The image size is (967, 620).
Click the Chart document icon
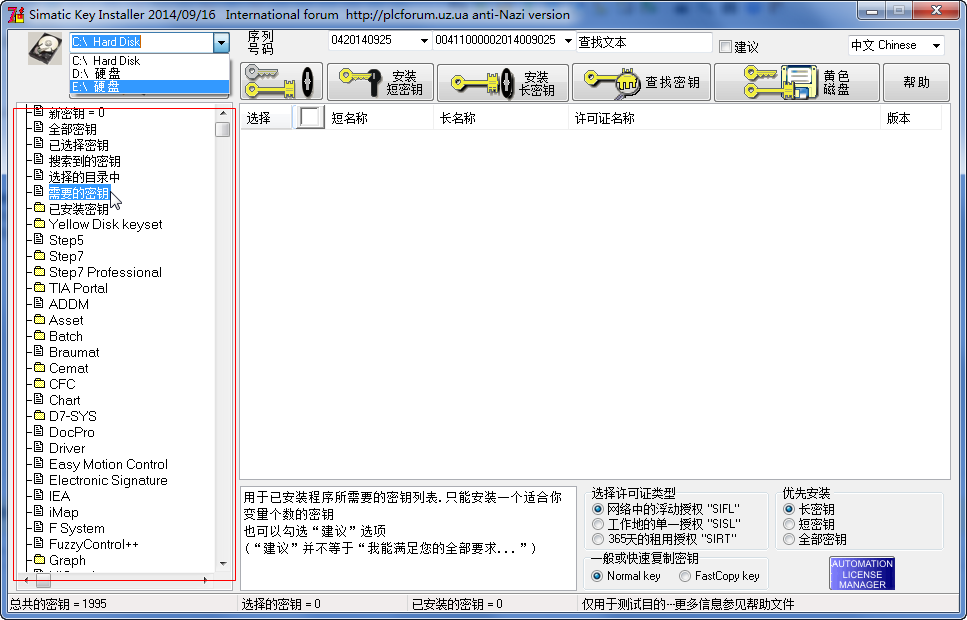[39, 399]
